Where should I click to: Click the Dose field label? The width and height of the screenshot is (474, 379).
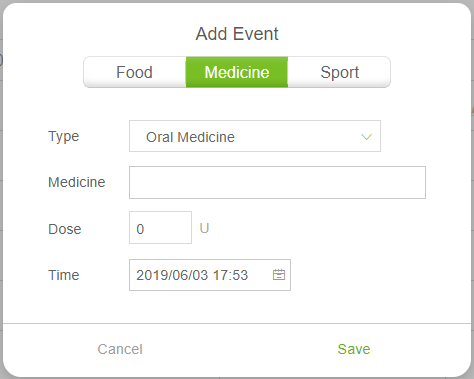[x=65, y=229]
